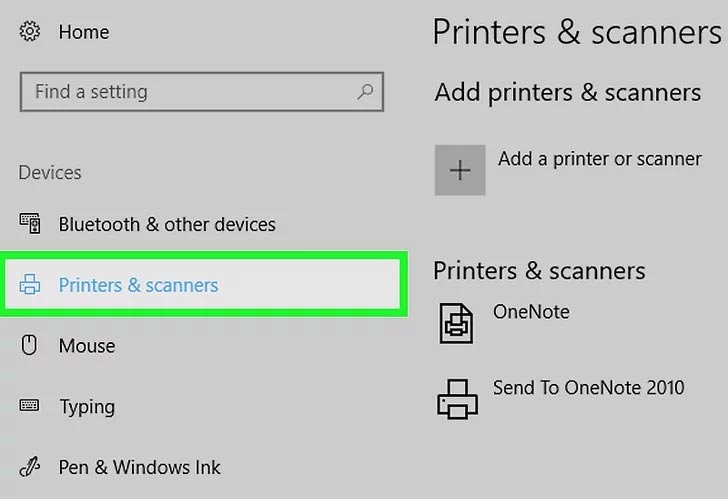The width and height of the screenshot is (728, 499).
Task: Click the OneNote printer icon
Action: 457,323
